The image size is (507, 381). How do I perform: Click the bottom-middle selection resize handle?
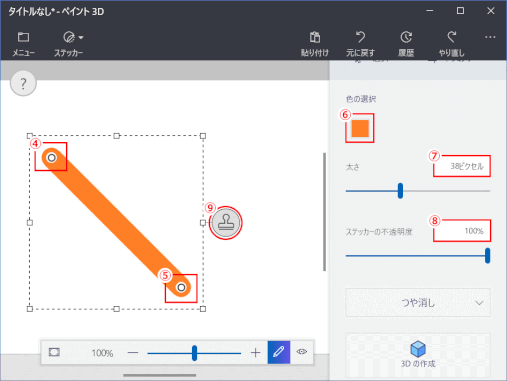[x=116, y=309]
